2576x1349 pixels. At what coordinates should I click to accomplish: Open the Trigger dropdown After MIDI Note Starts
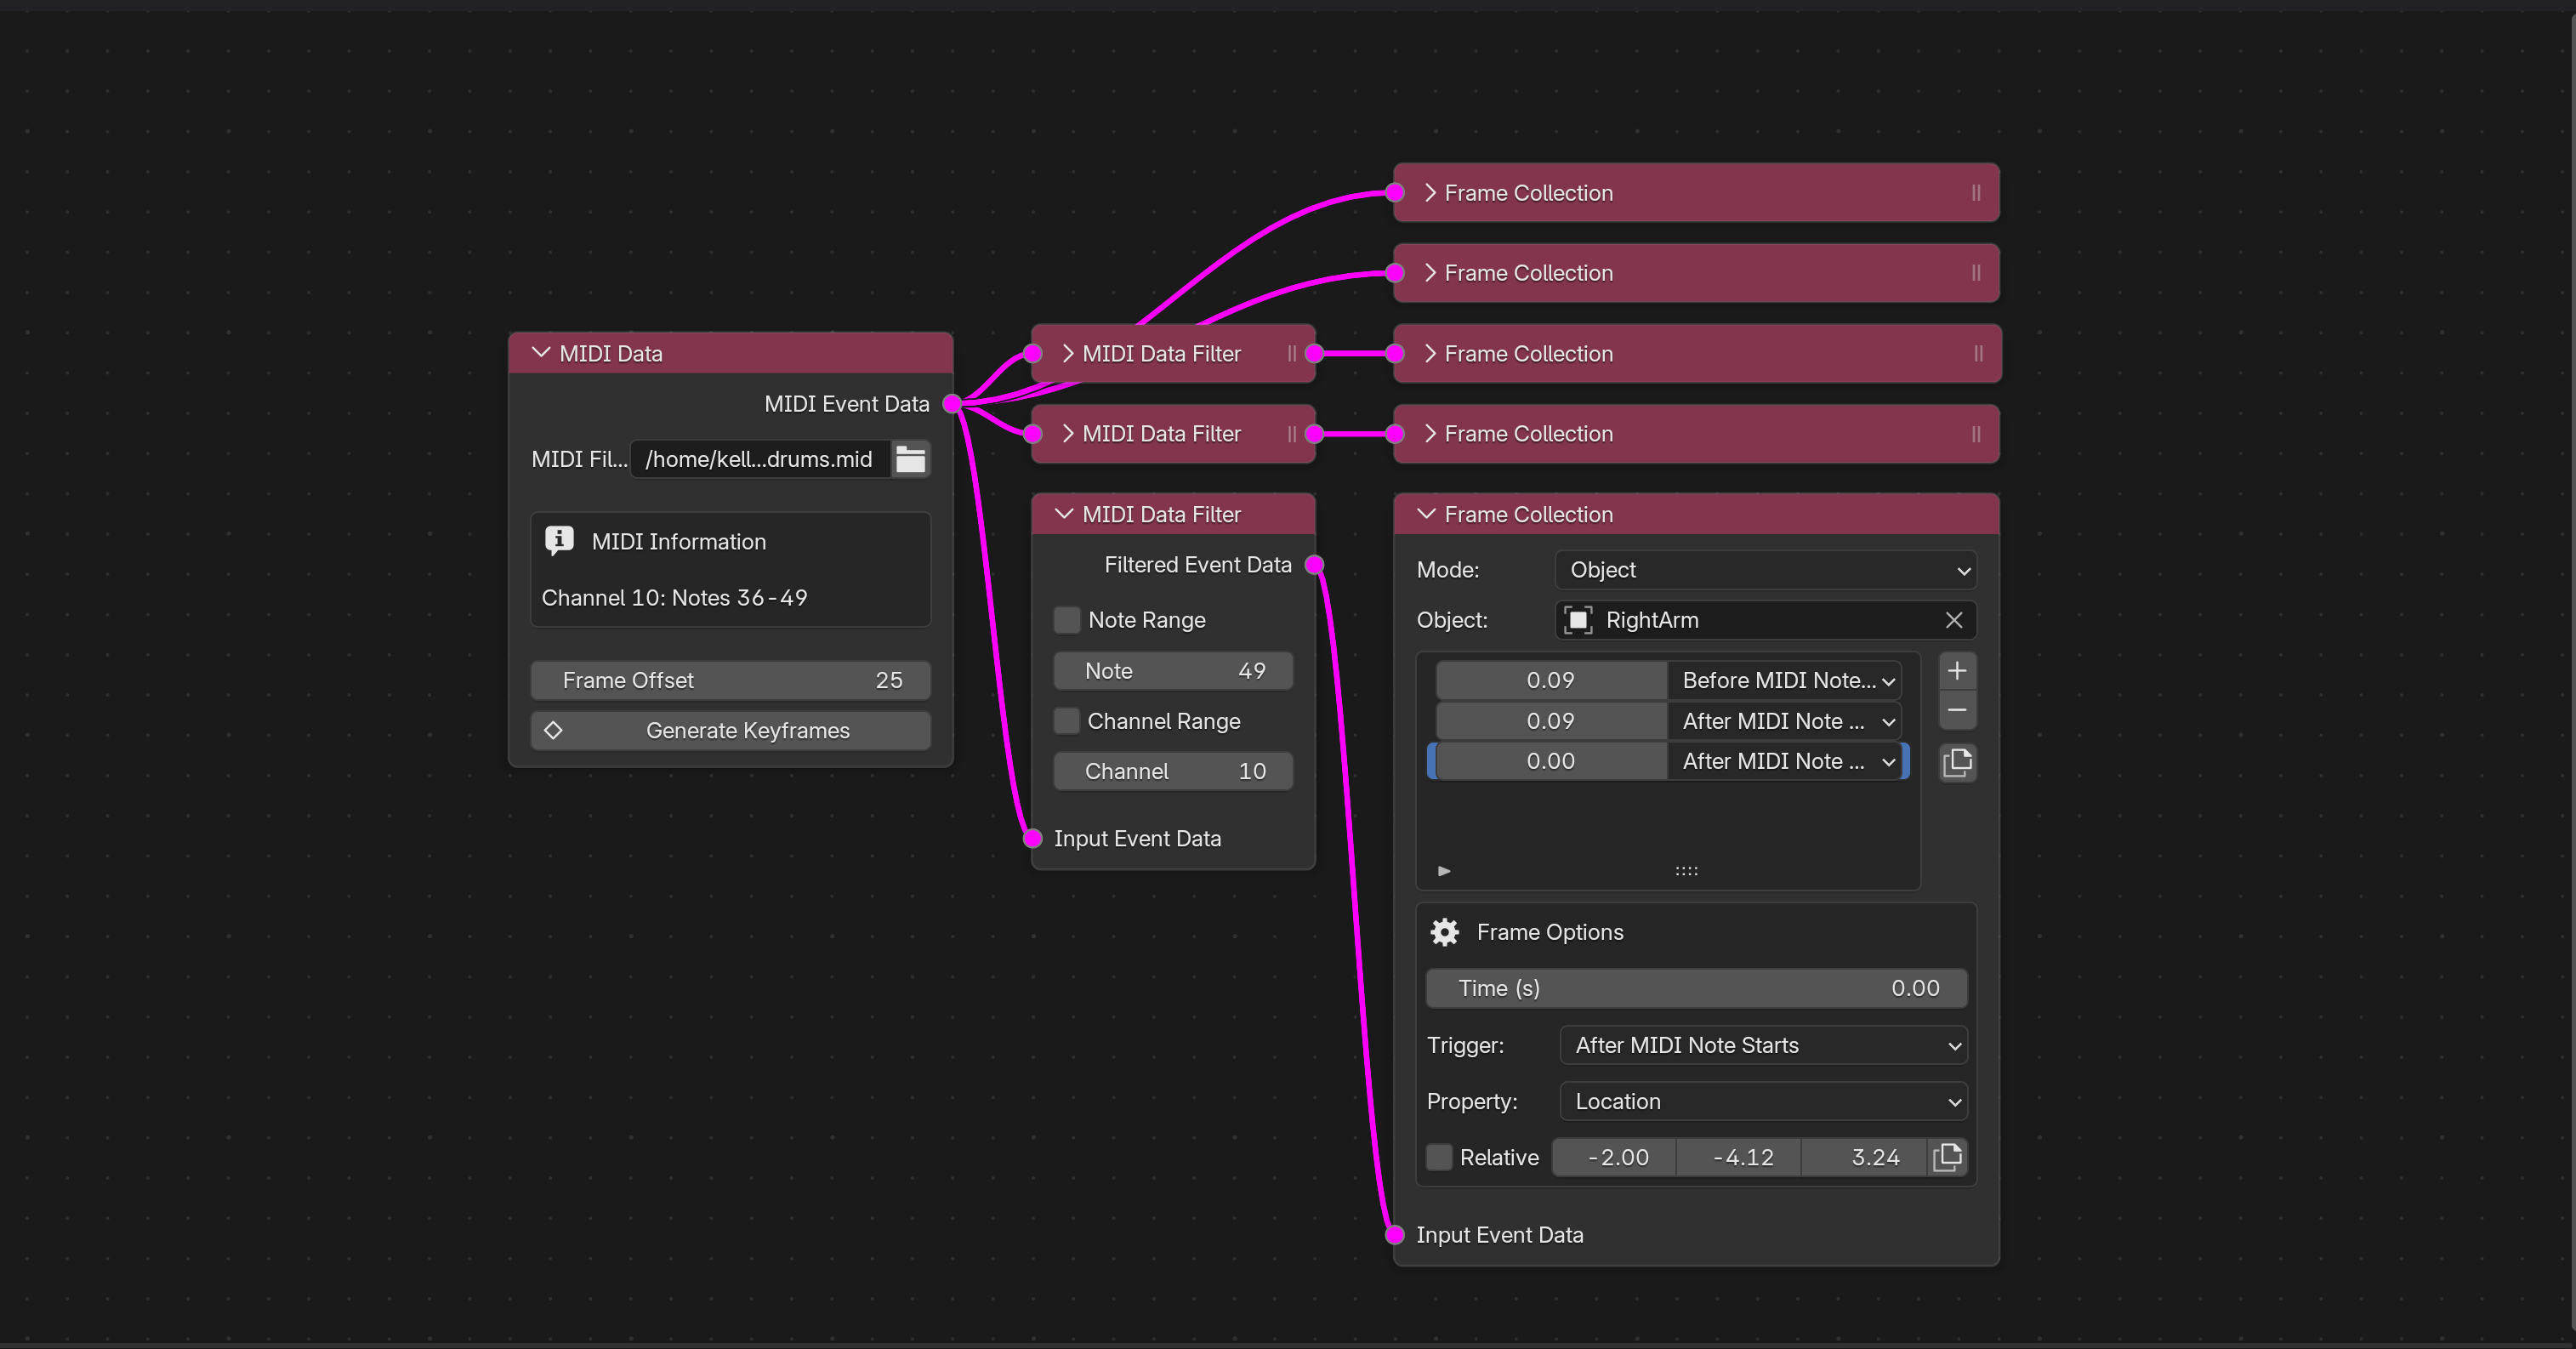(x=1763, y=1045)
